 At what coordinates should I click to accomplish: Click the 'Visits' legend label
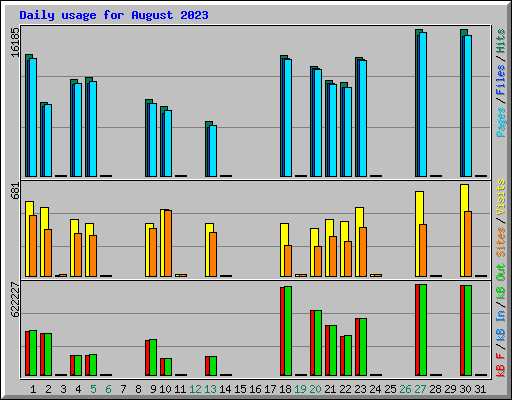pyautogui.click(x=501, y=197)
